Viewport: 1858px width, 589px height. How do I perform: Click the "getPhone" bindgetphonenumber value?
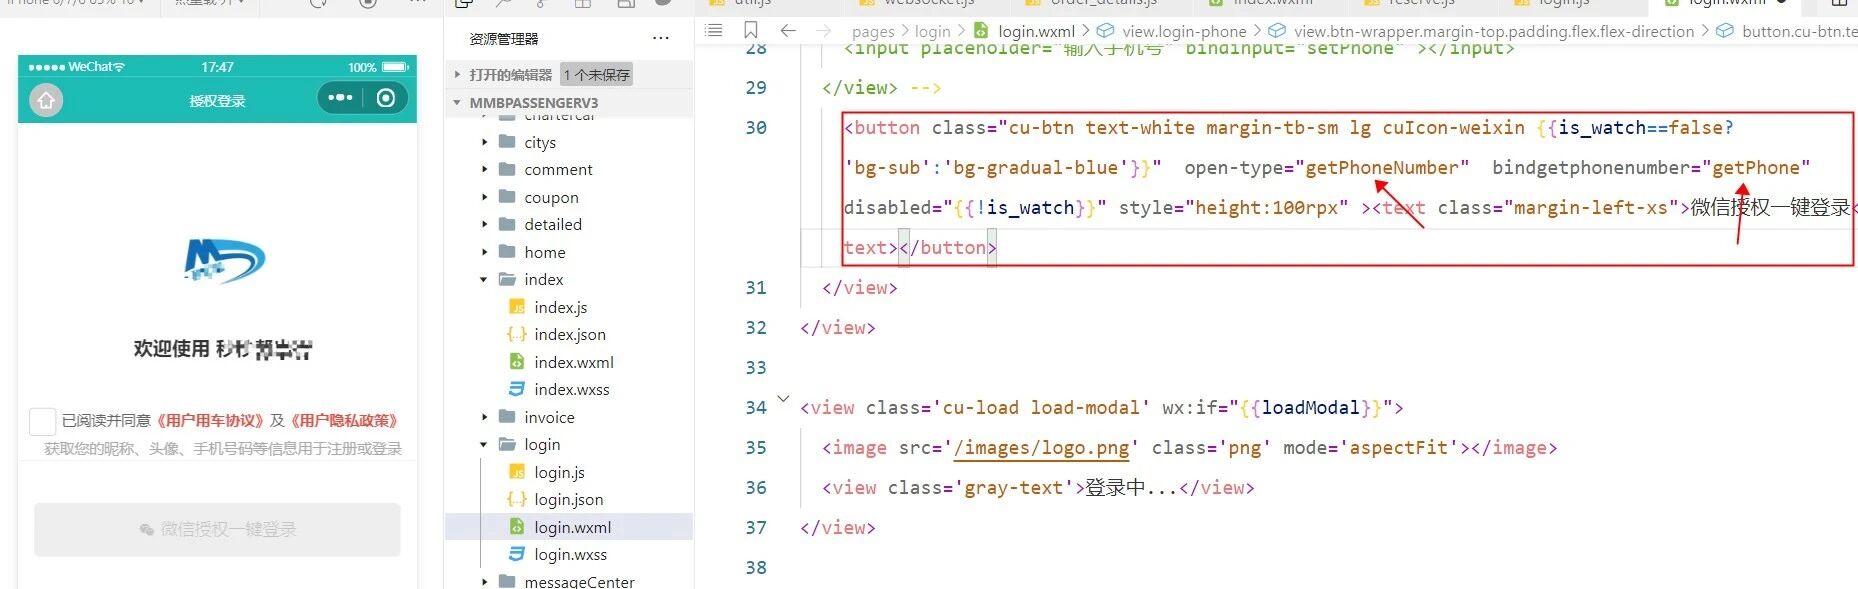(1755, 168)
